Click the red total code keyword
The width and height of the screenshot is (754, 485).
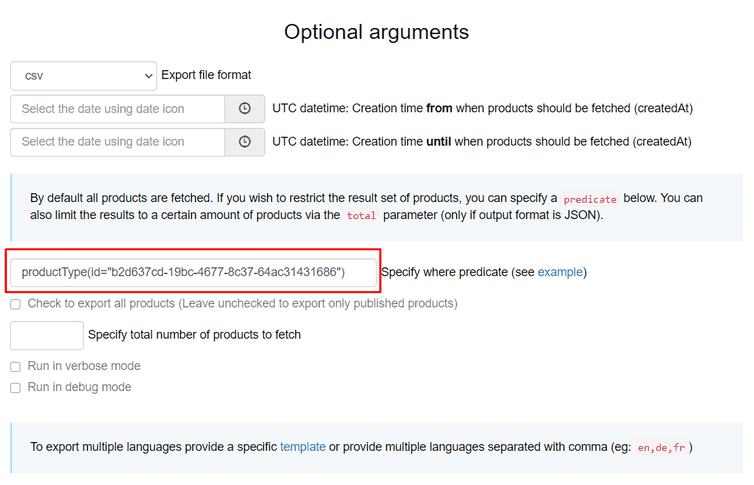click(x=360, y=216)
